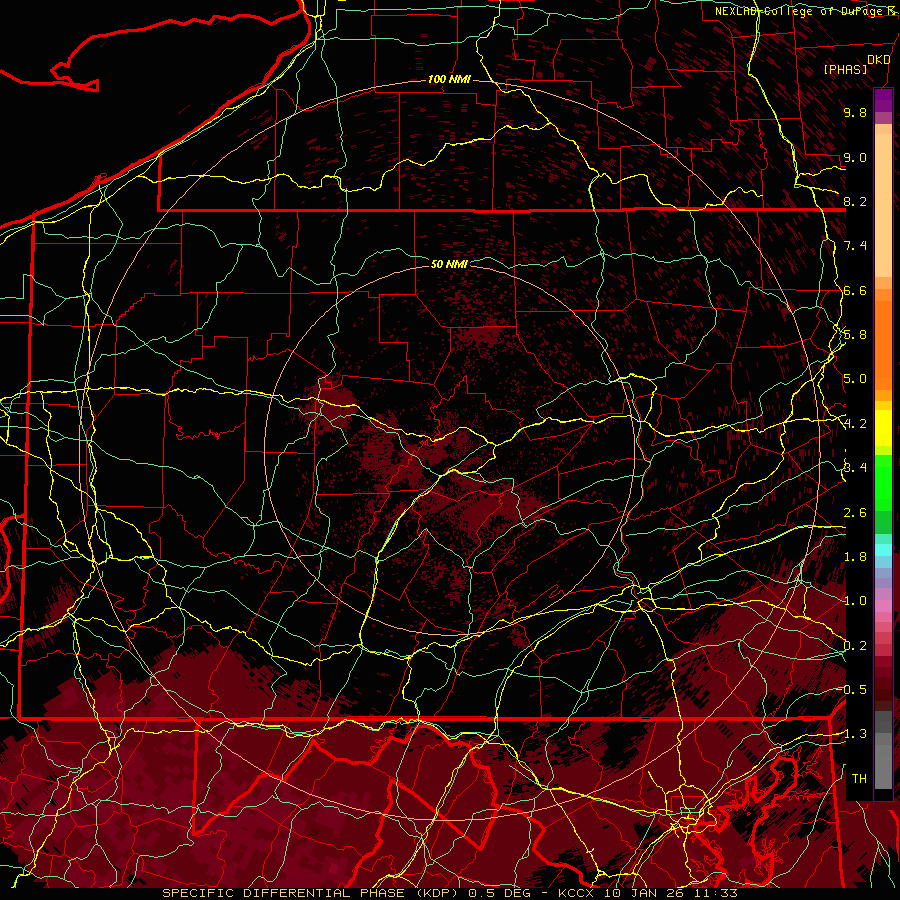Click the 4.2 value on color scale
The image size is (900, 900).
(855, 424)
